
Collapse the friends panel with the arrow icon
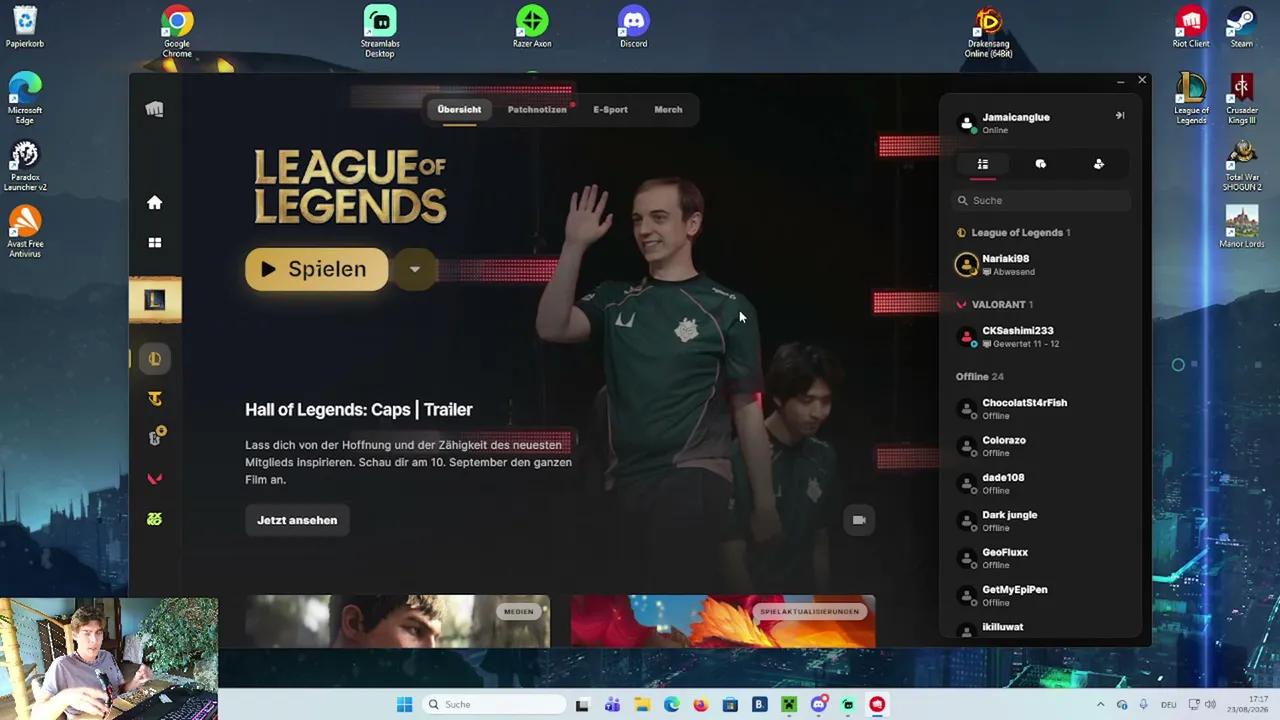tap(1120, 116)
